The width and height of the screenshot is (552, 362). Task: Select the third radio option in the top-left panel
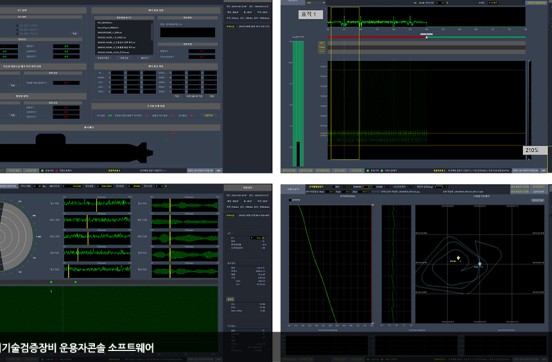click(18, 34)
